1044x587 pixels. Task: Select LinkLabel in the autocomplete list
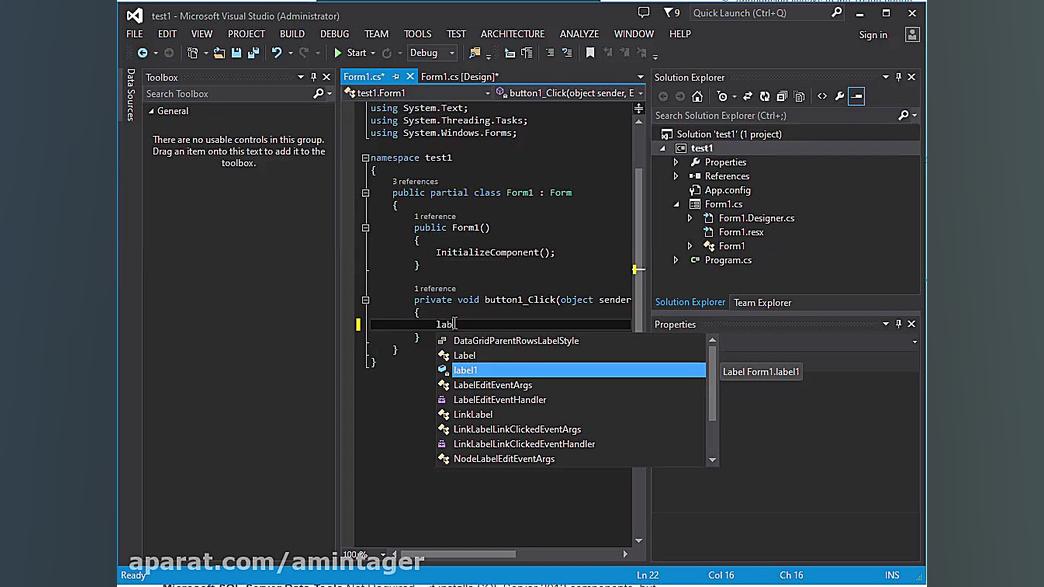tap(473, 415)
